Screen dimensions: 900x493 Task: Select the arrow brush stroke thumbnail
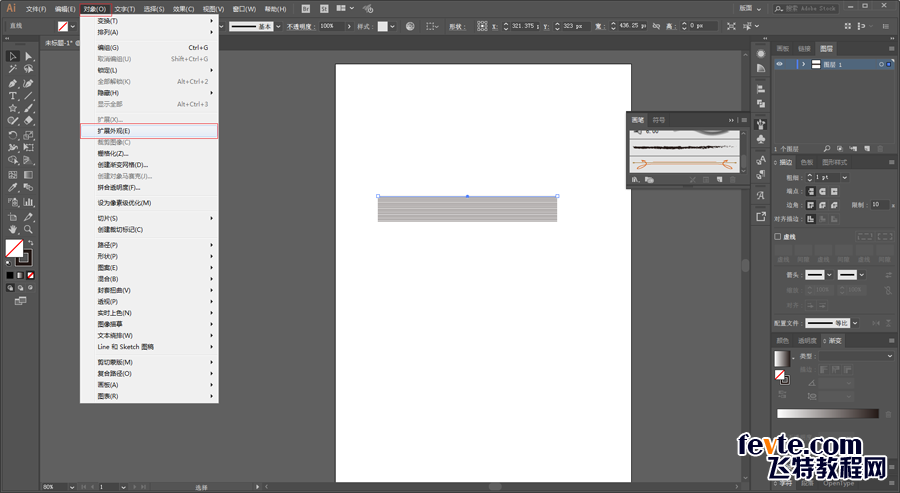(x=684, y=165)
